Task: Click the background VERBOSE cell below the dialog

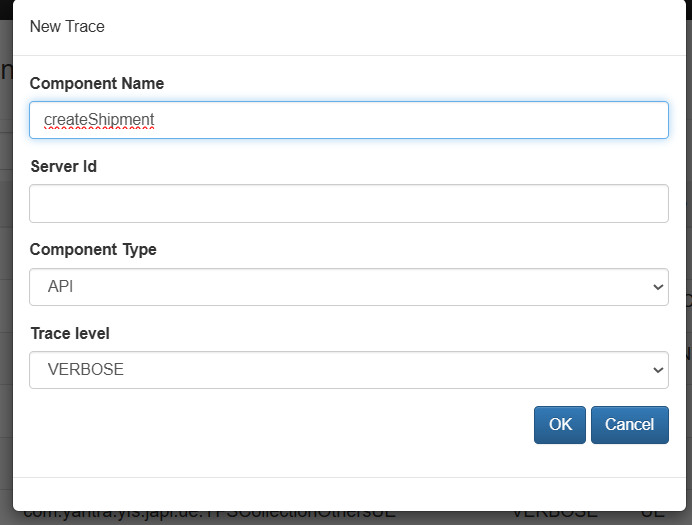Action: (x=553, y=514)
